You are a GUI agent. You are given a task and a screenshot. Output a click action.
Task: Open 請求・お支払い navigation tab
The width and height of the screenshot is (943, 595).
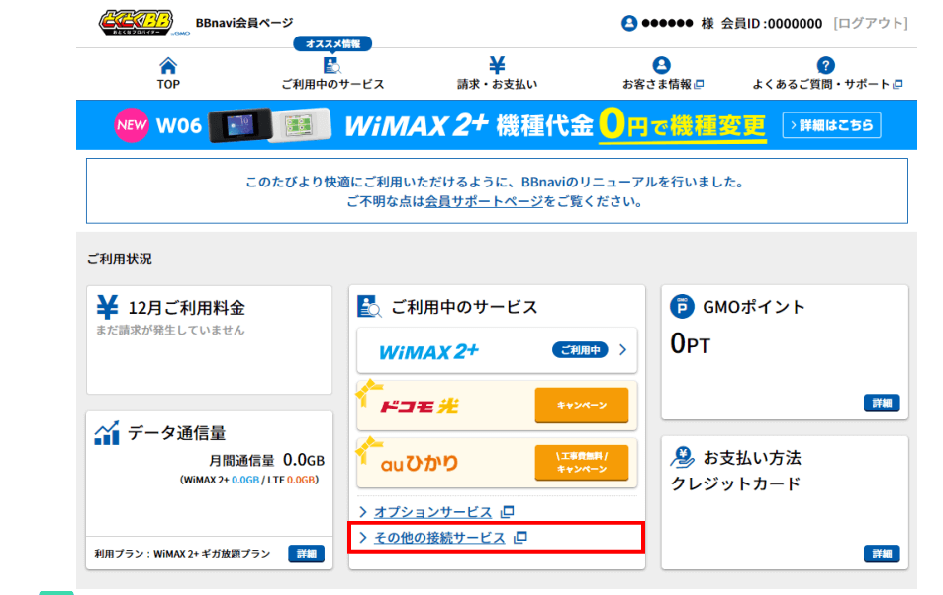tap(497, 73)
